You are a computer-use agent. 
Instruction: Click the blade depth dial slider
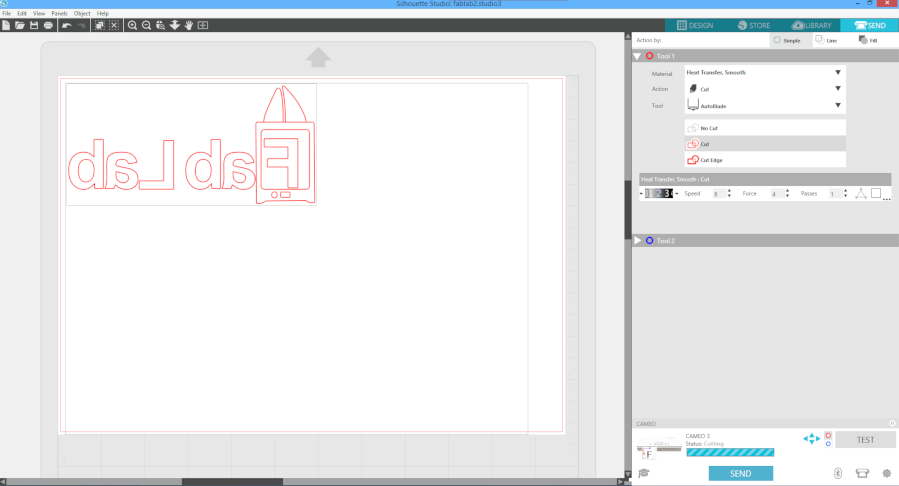[x=658, y=194]
